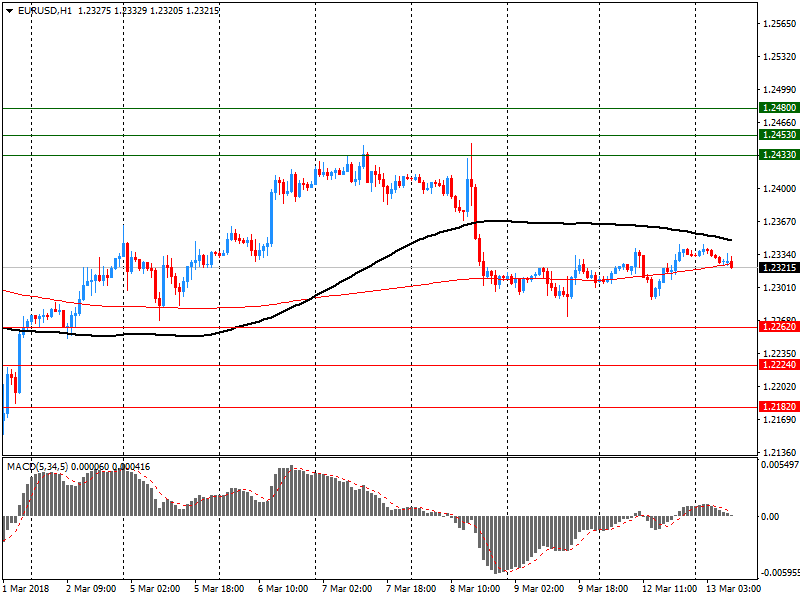
Task: Click the small triangle before EURUSD,H1
Action: point(9,10)
